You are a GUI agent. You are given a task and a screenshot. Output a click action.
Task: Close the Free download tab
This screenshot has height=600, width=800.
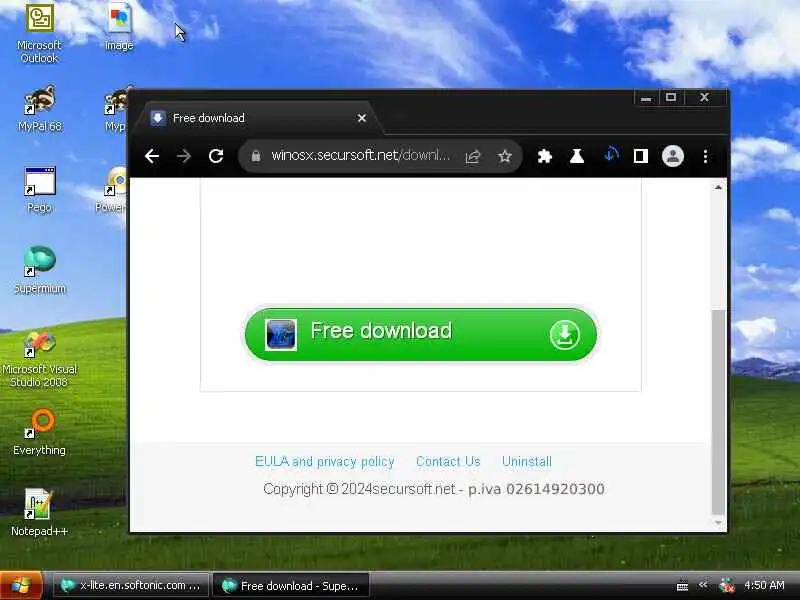[362, 118]
